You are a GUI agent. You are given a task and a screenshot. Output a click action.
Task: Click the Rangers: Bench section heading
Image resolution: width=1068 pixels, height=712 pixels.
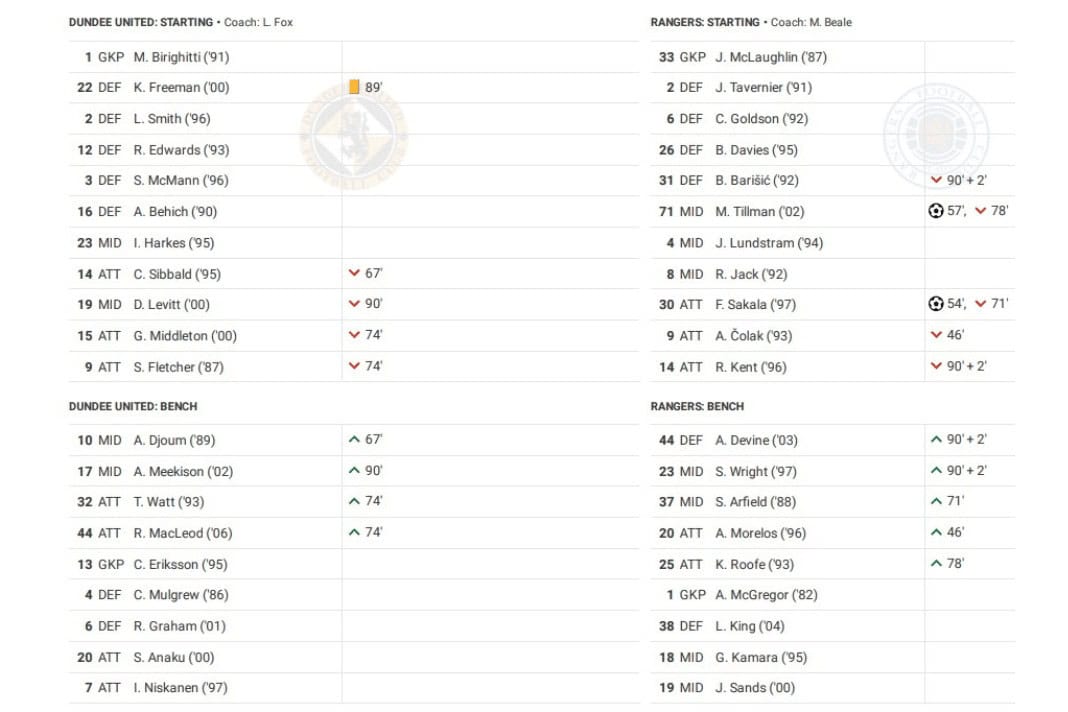click(x=697, y=407)
